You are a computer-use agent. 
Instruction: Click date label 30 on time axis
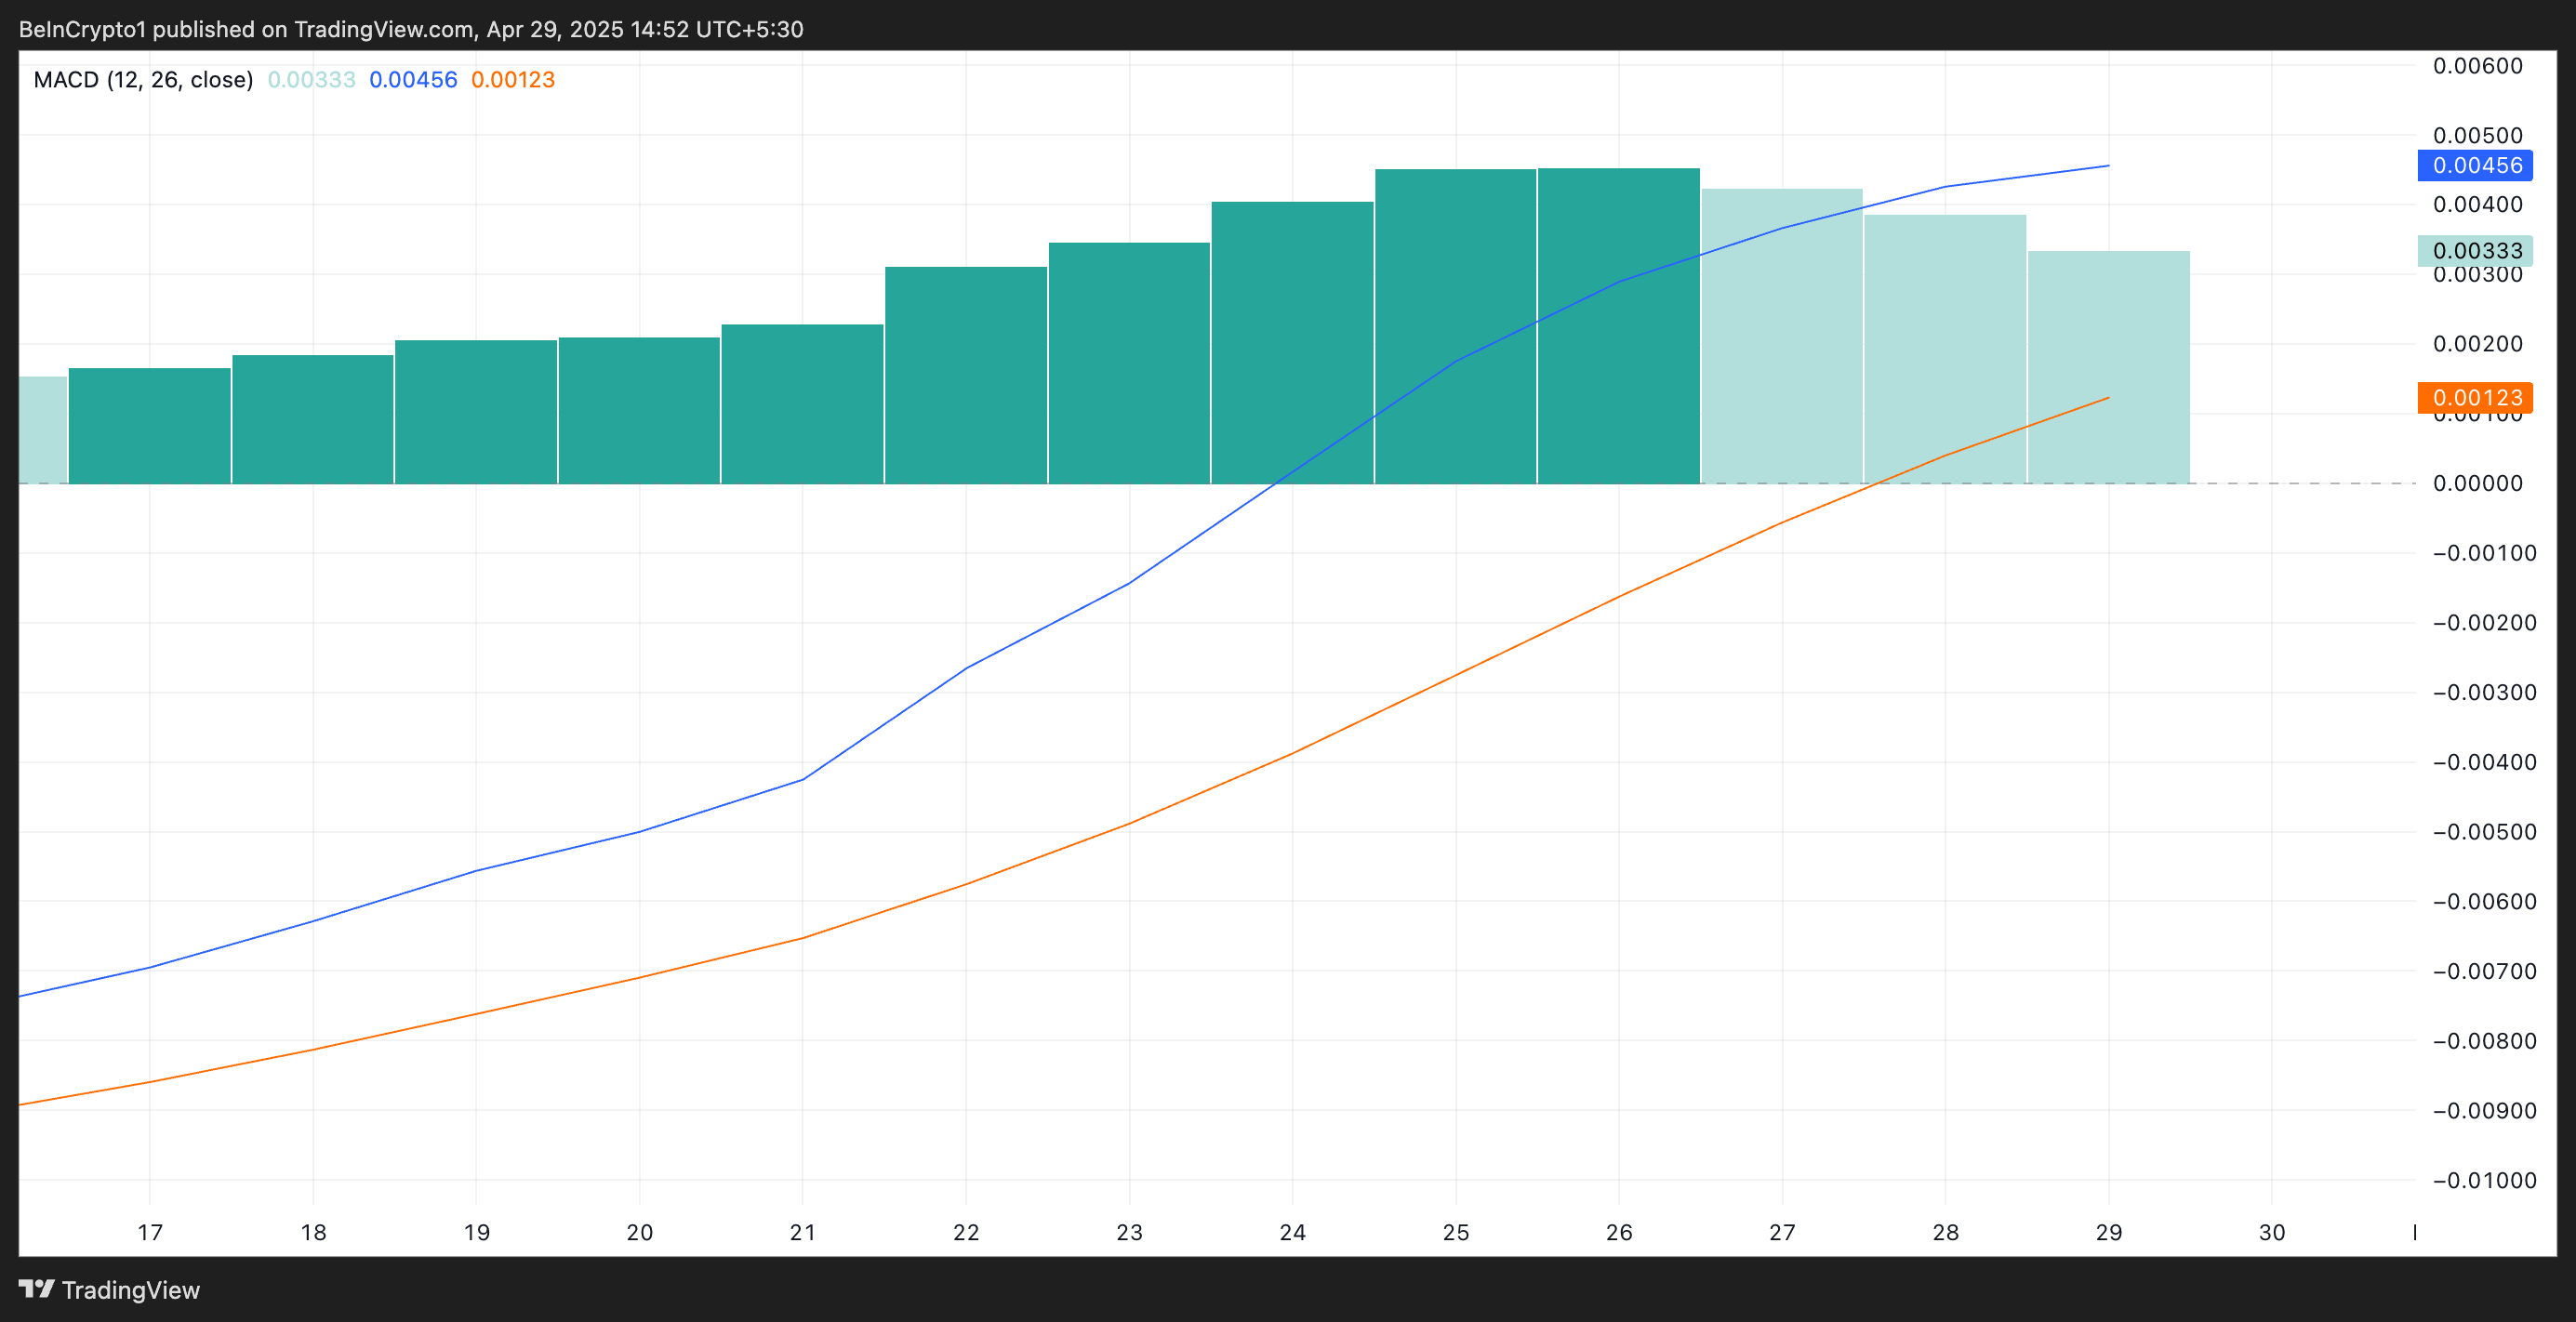pos(2271,1232)
